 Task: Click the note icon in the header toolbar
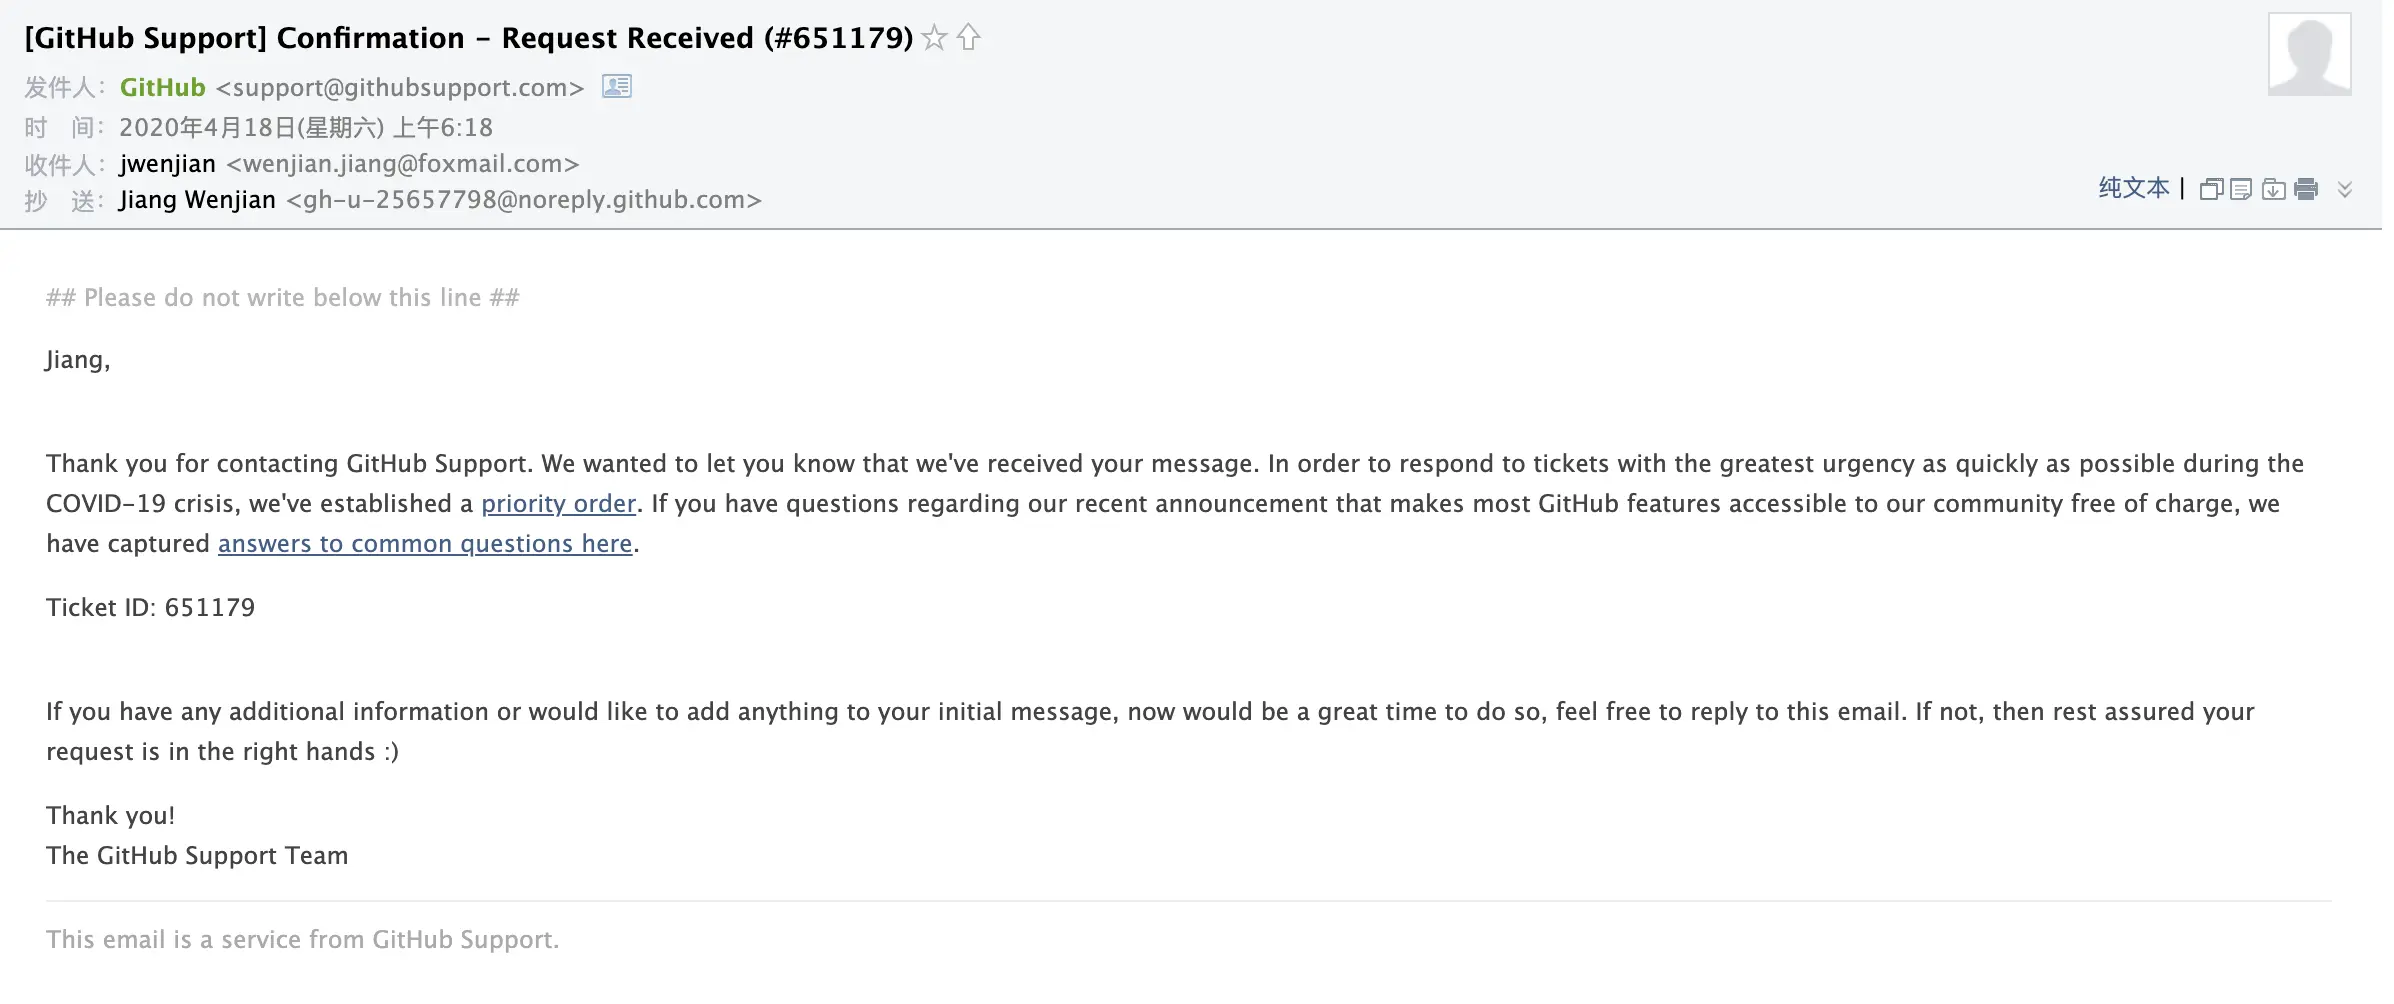point(2241,189)
